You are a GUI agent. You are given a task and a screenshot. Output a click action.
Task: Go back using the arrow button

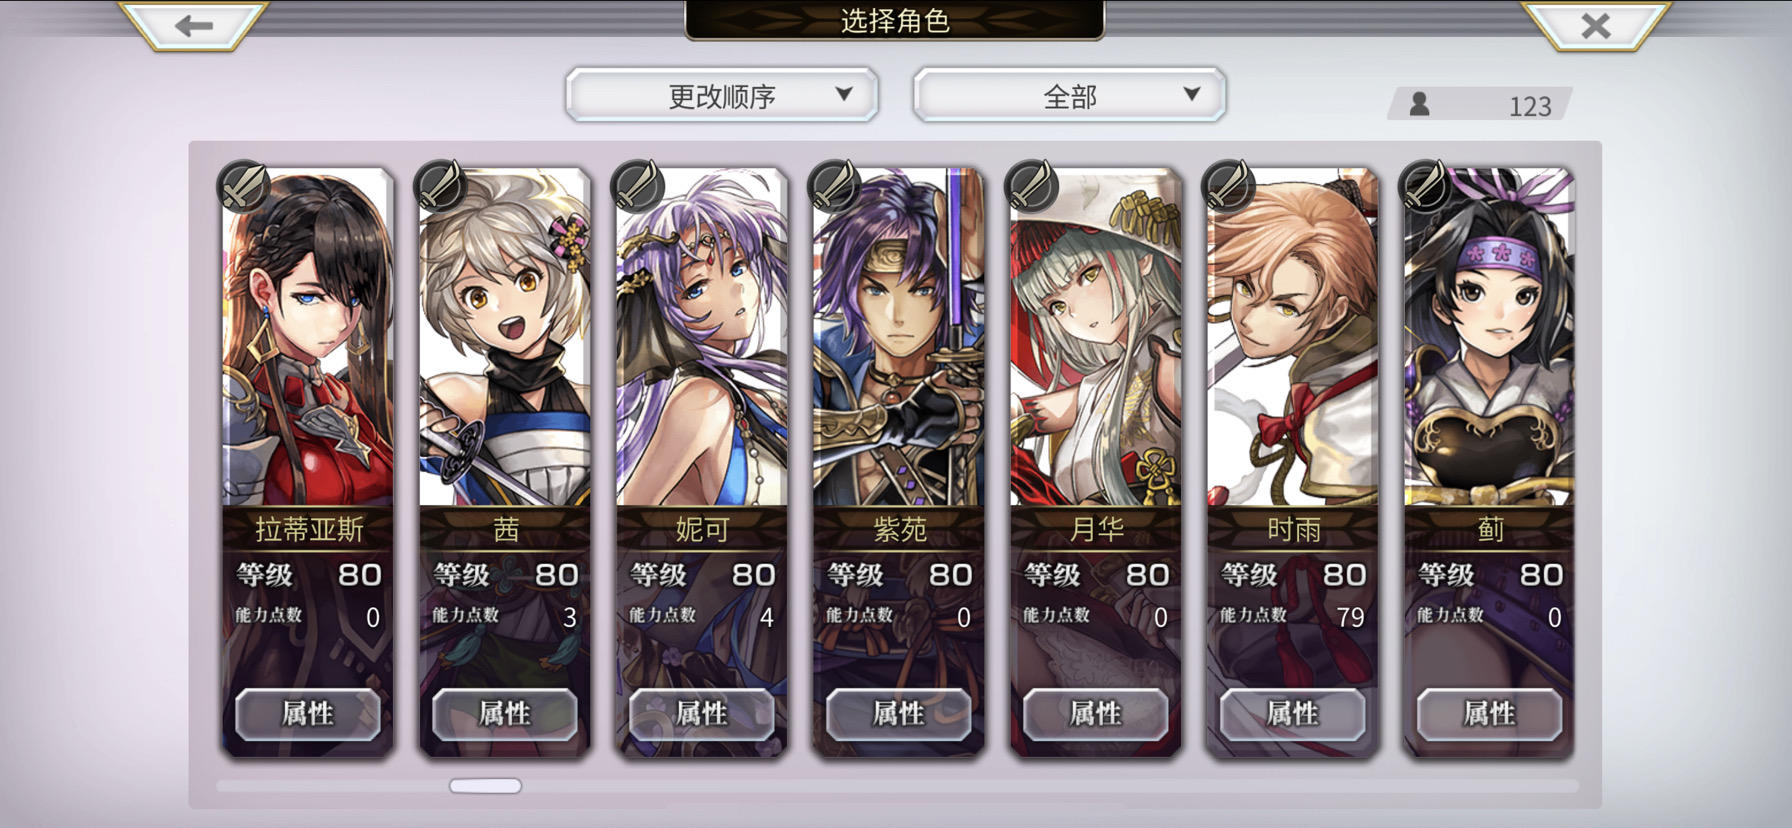pos(193,25)
